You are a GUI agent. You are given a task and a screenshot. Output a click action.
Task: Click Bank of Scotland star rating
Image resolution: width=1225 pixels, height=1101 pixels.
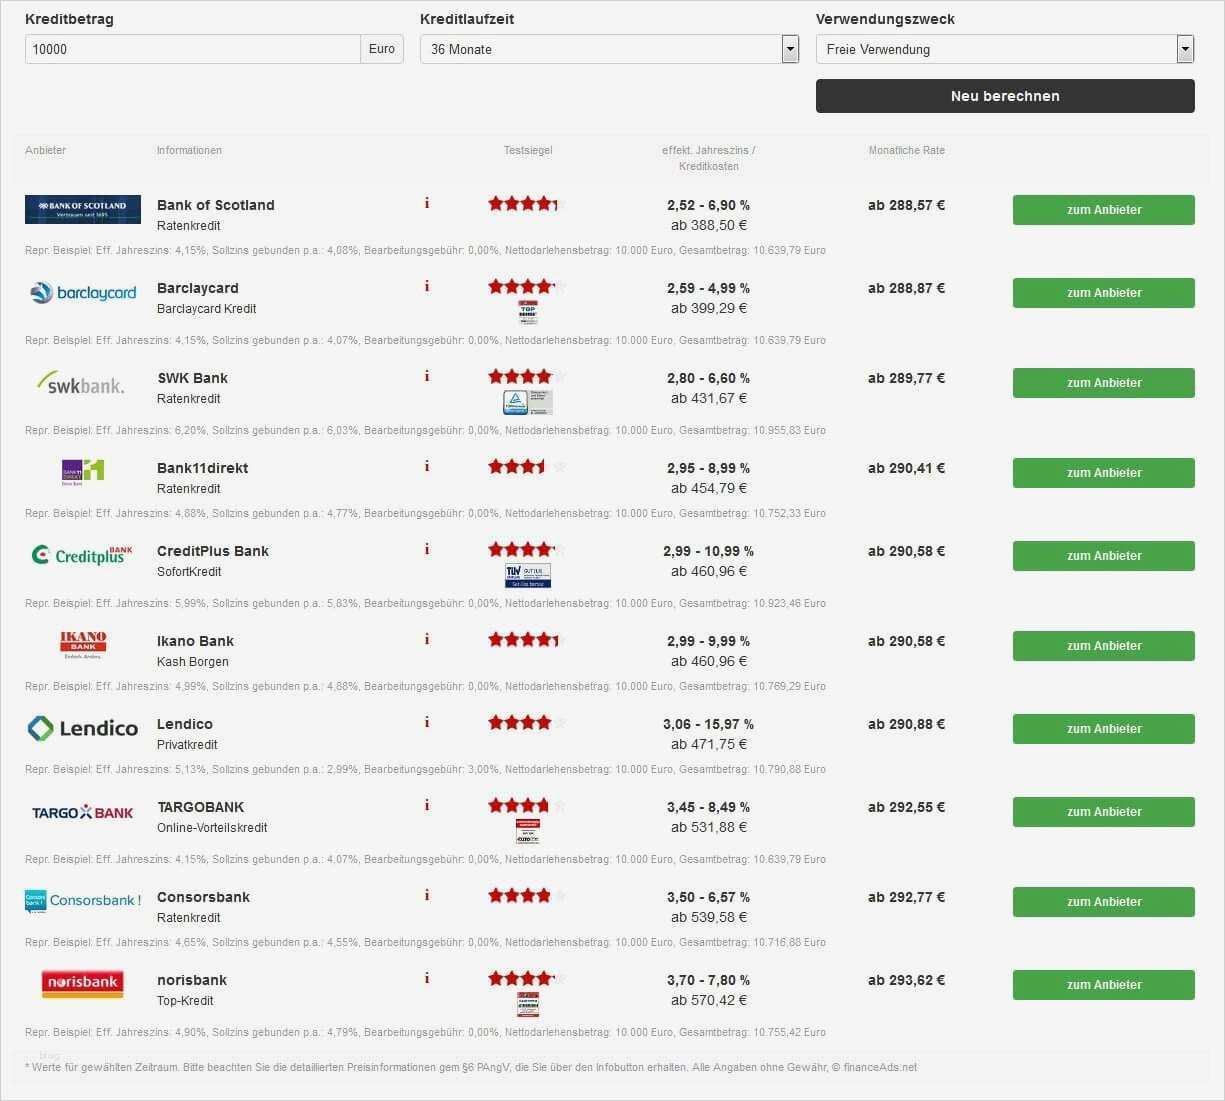click(x=527, y=204)
